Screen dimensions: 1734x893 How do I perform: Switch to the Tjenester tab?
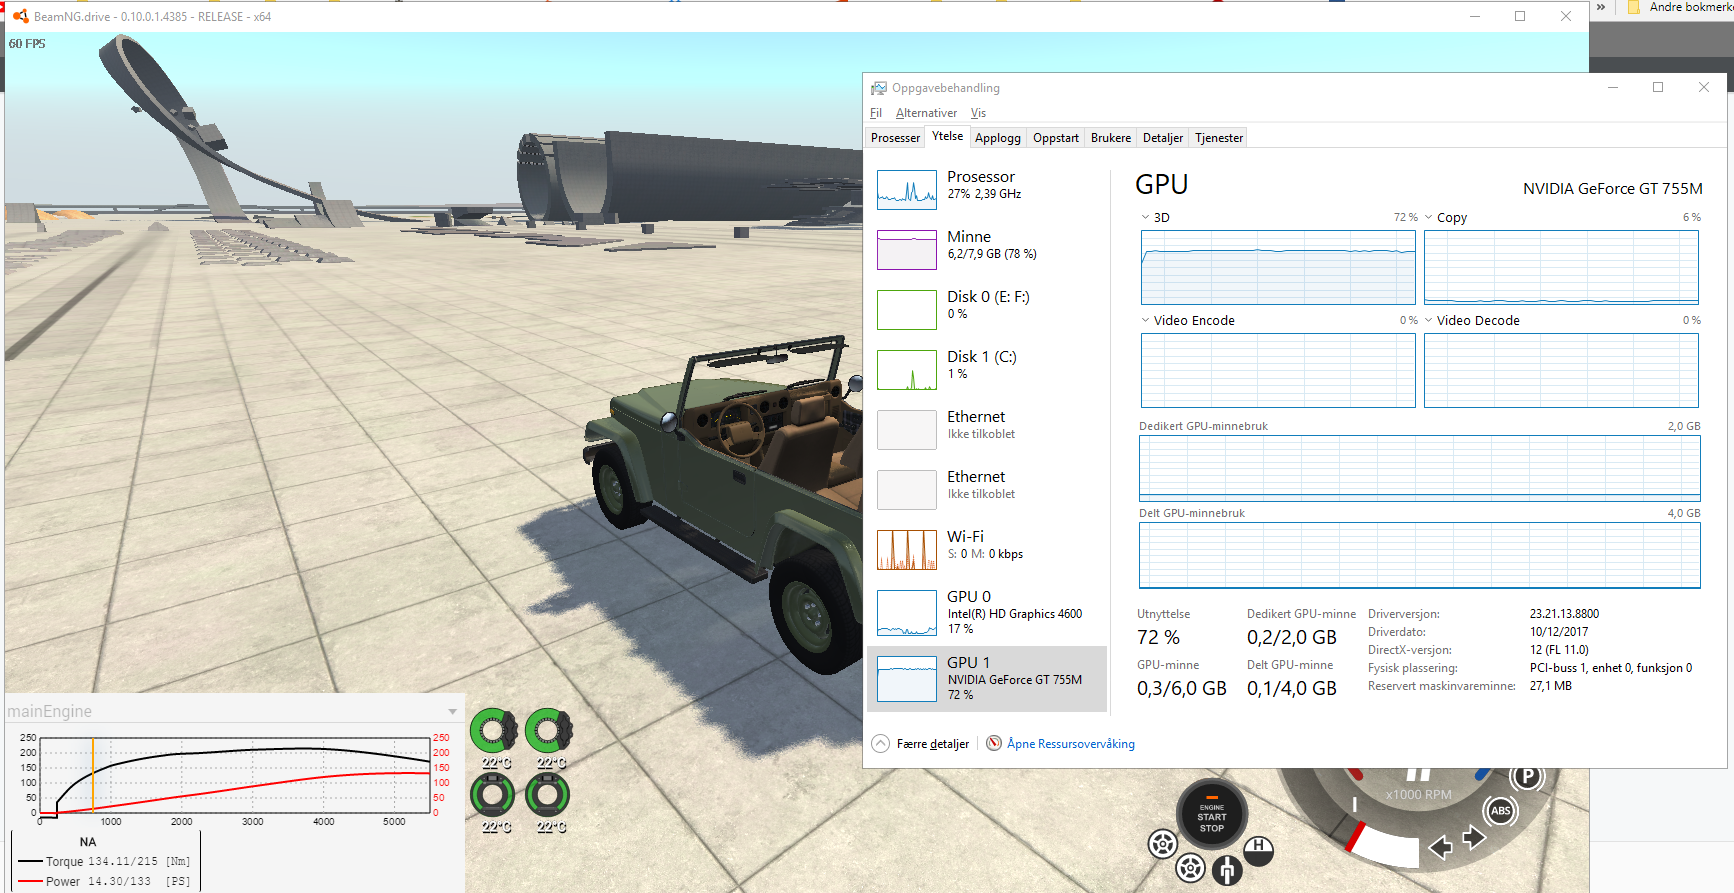(1219, 138)
